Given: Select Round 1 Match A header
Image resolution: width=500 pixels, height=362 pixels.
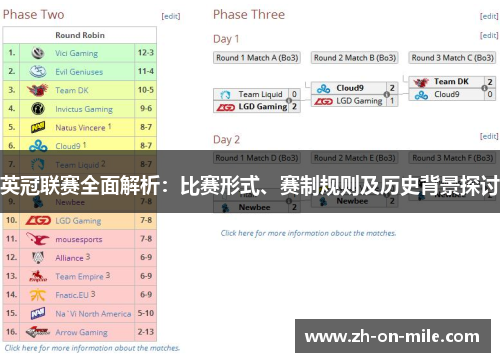Looking at the screenshot, I should pos(257,58).
